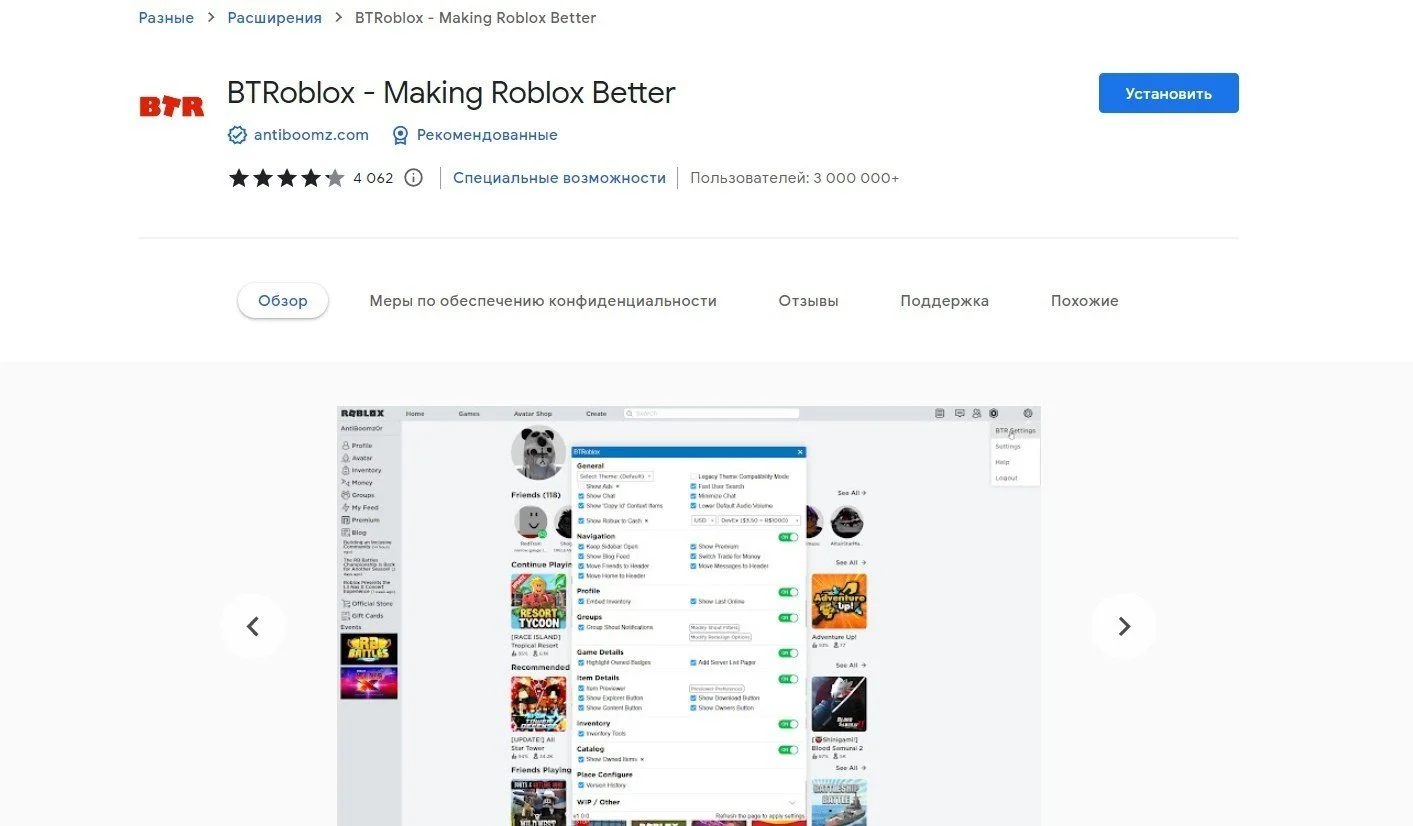
Task: Open the Похожие tab
Action: 1084,301
